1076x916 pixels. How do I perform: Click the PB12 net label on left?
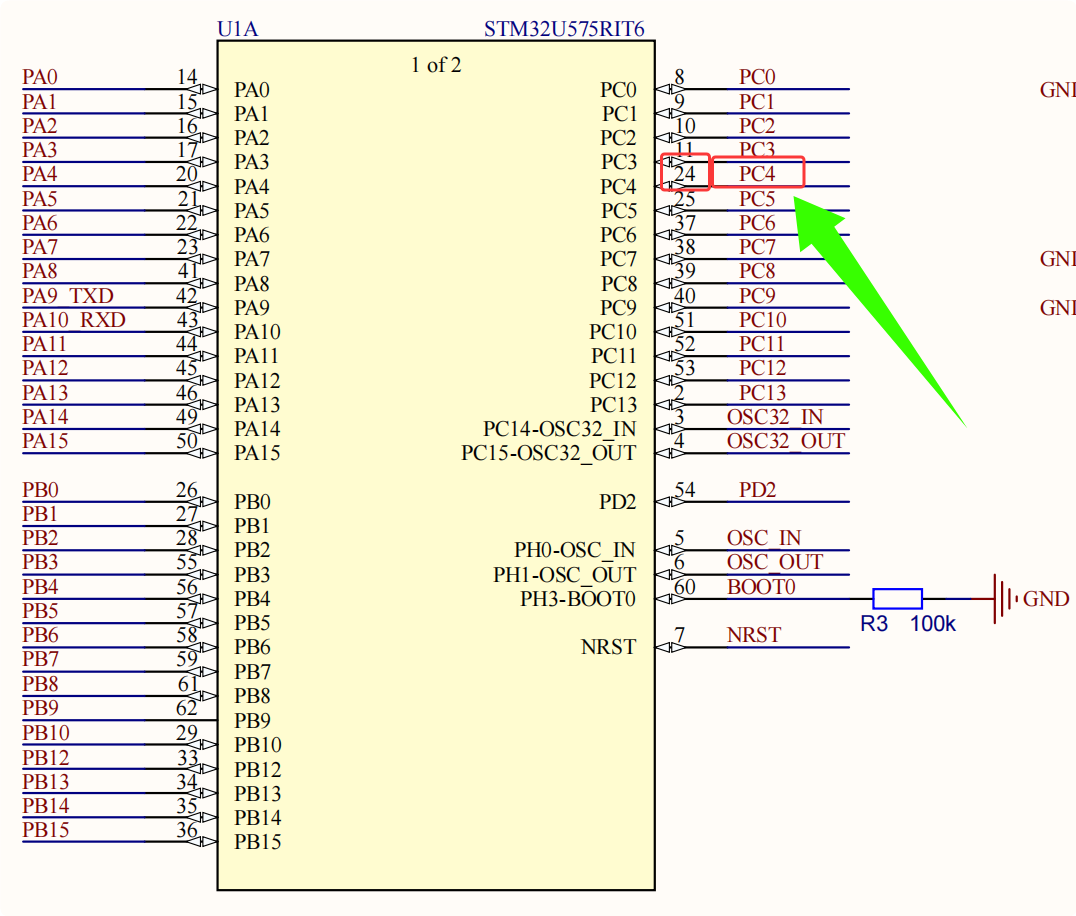click(46, 758)
